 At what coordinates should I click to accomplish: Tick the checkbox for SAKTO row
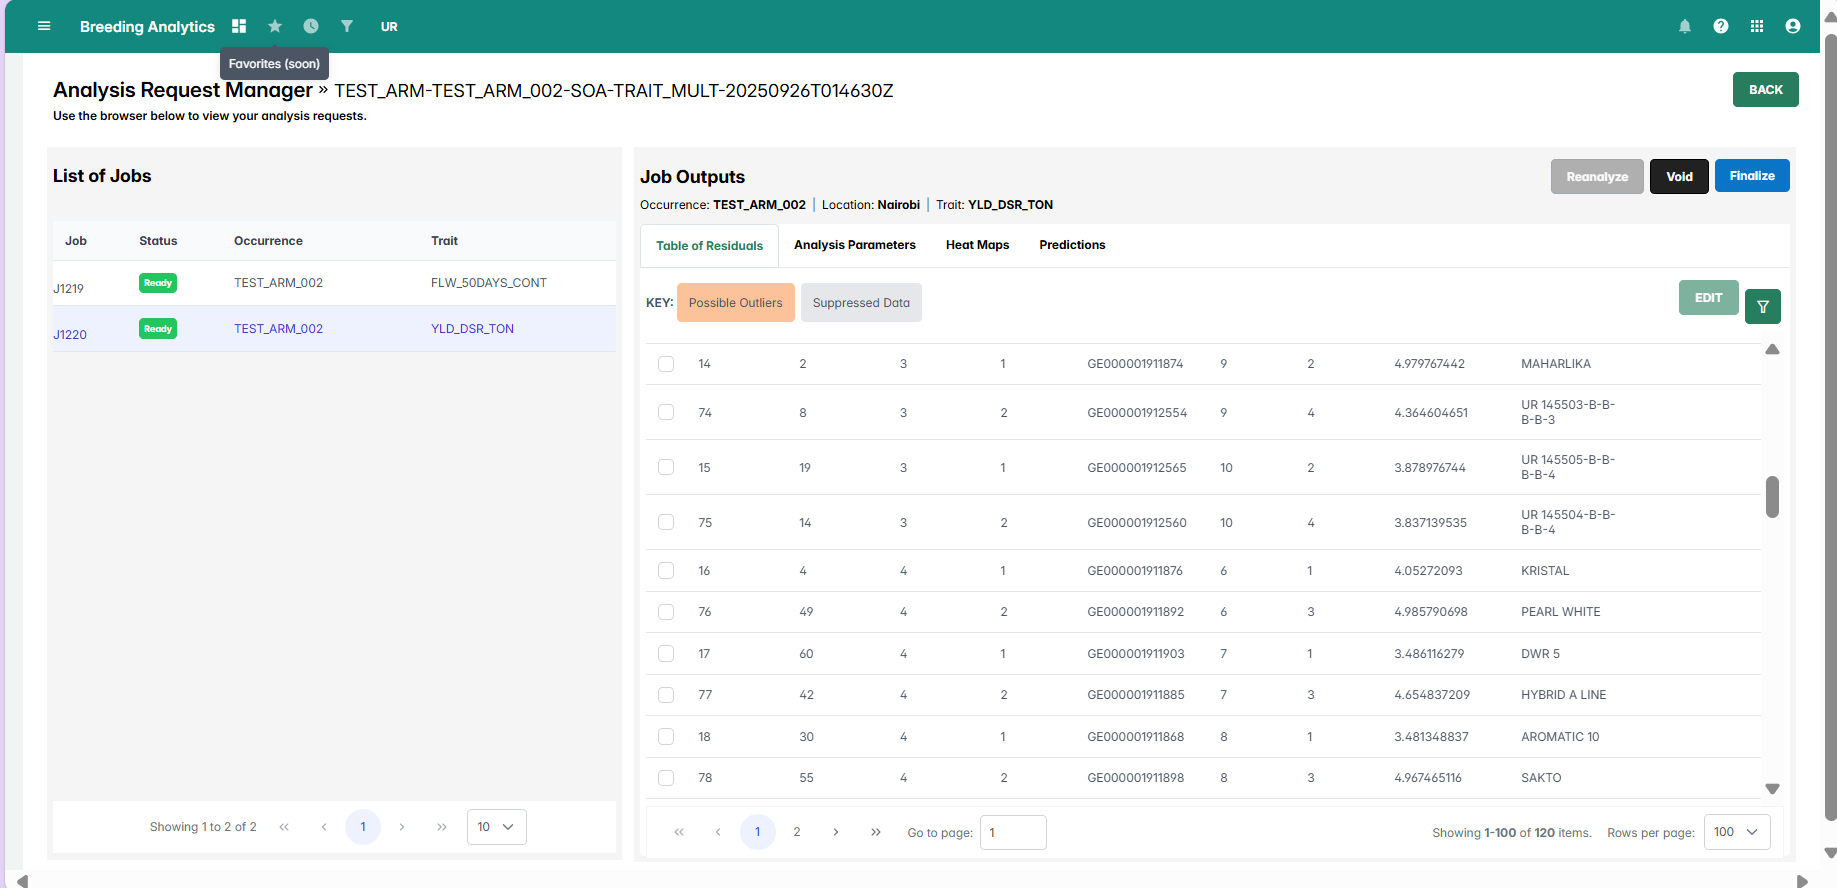coord(666,778)
